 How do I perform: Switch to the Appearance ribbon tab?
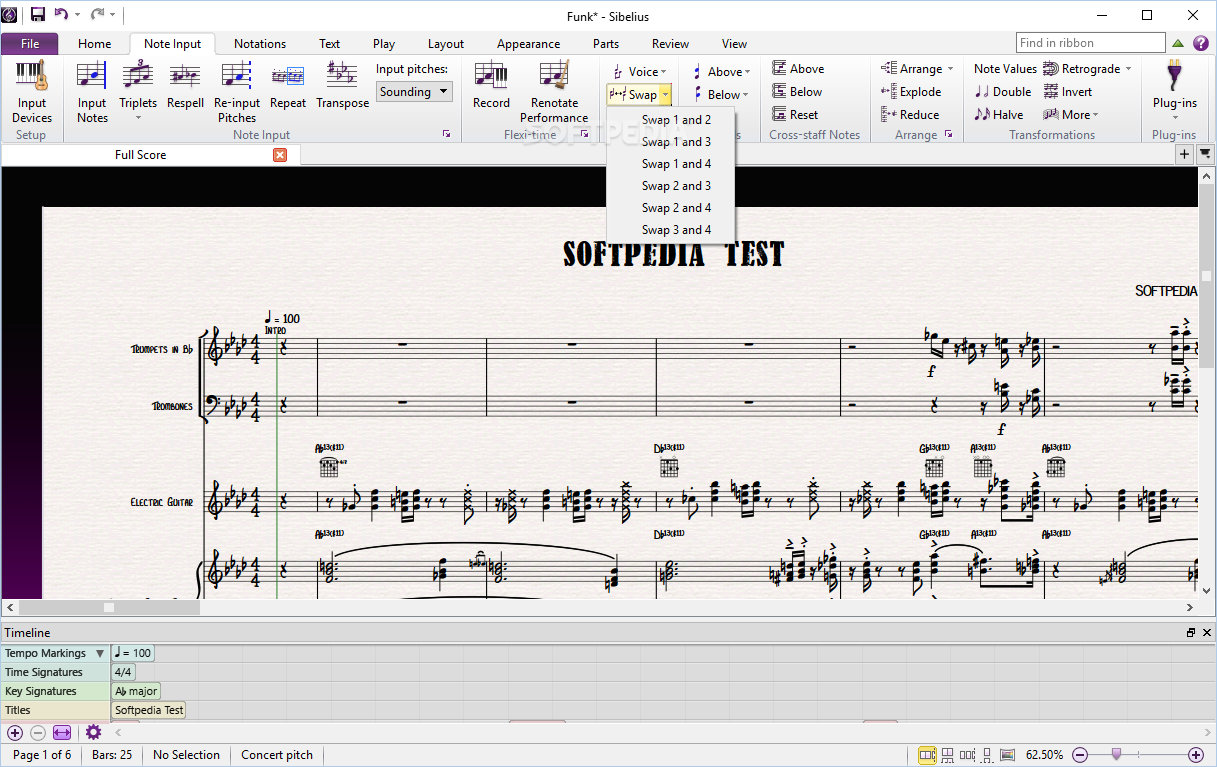click(528, 44)
